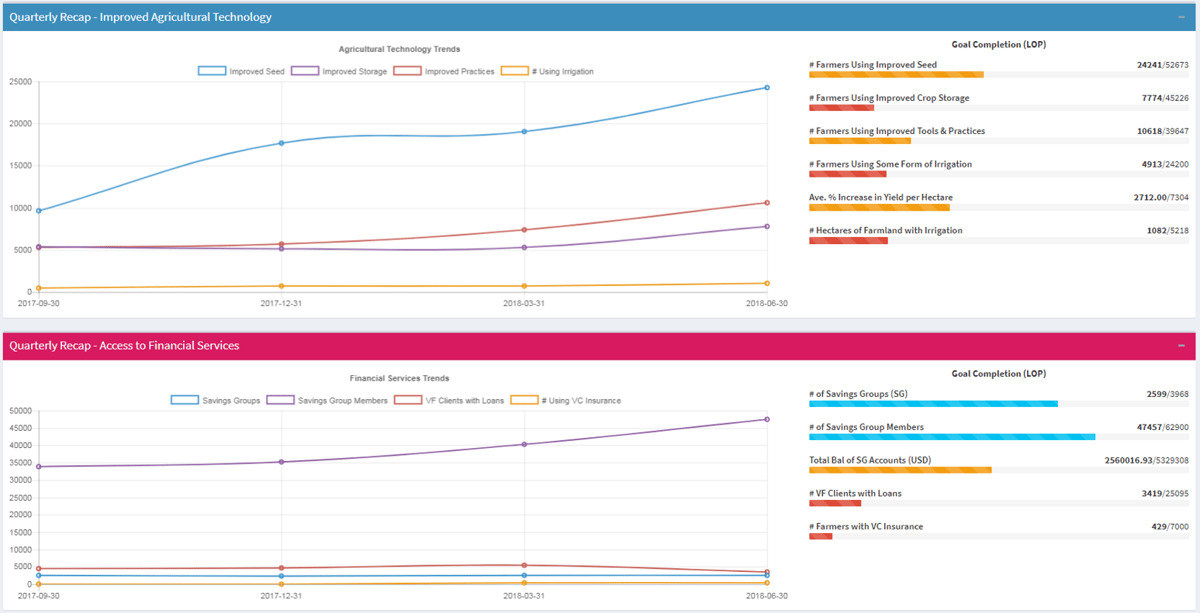Image resolution: width=1200 pixels, height=613 pixels.
Task: Click Farmers Using Improved Seed progress bar
Action: point(896,74)
